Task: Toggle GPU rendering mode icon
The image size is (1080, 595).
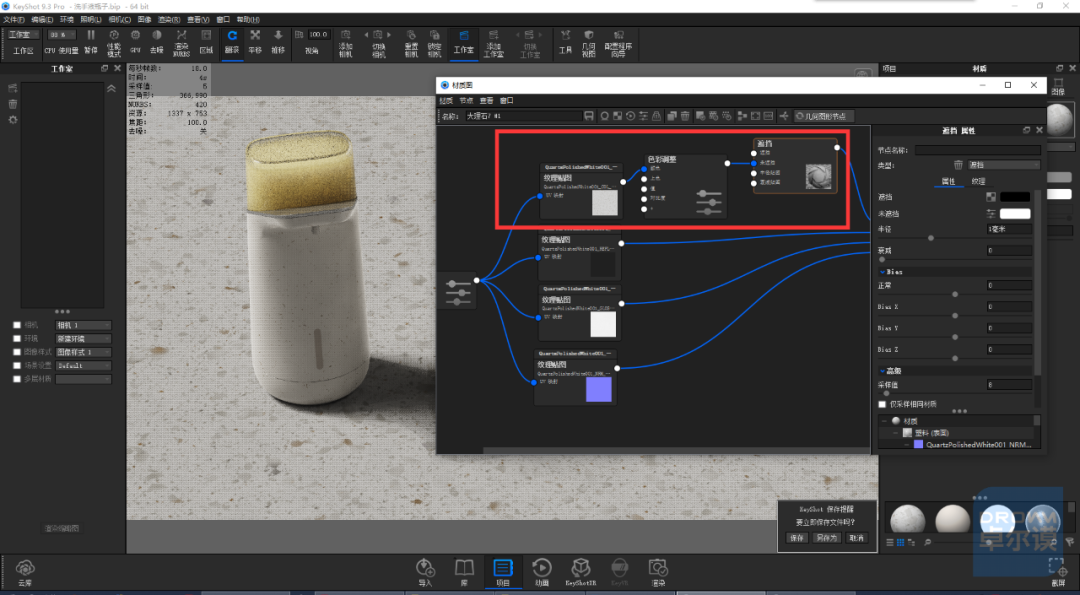Action: (136, 35)
